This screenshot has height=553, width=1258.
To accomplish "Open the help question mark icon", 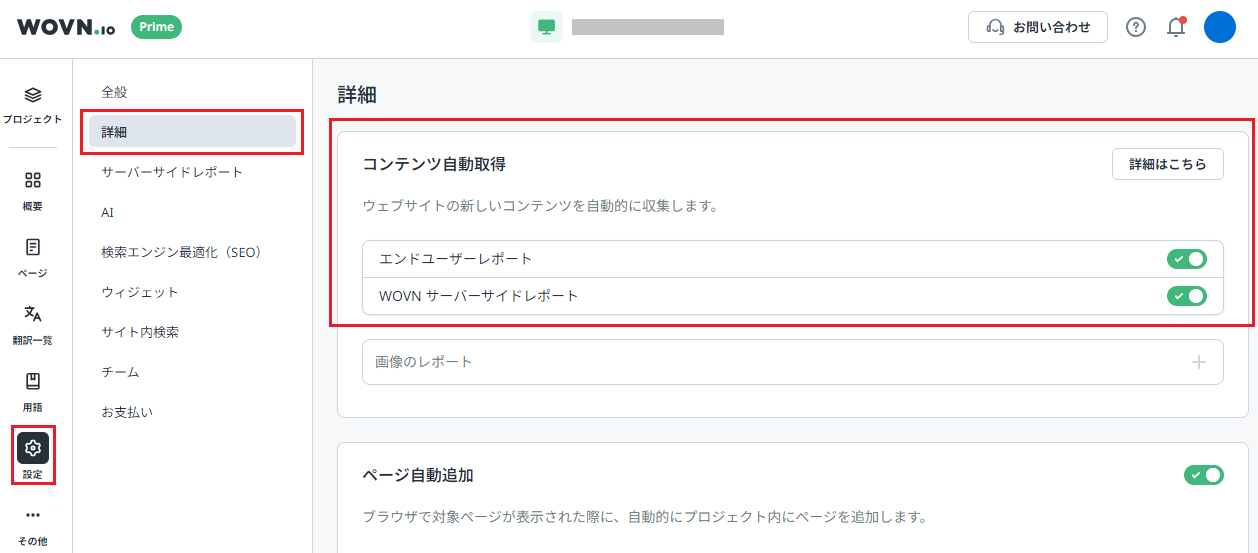I will click(1136, 27).
